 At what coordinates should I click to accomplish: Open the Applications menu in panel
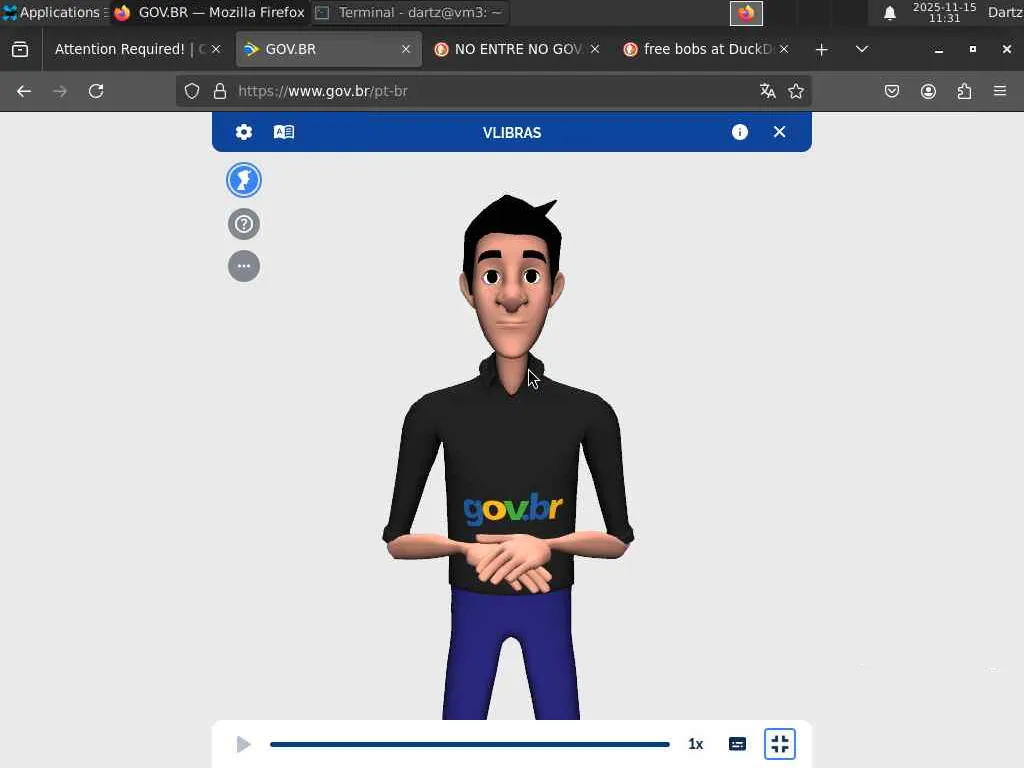(x=54, y=12)
